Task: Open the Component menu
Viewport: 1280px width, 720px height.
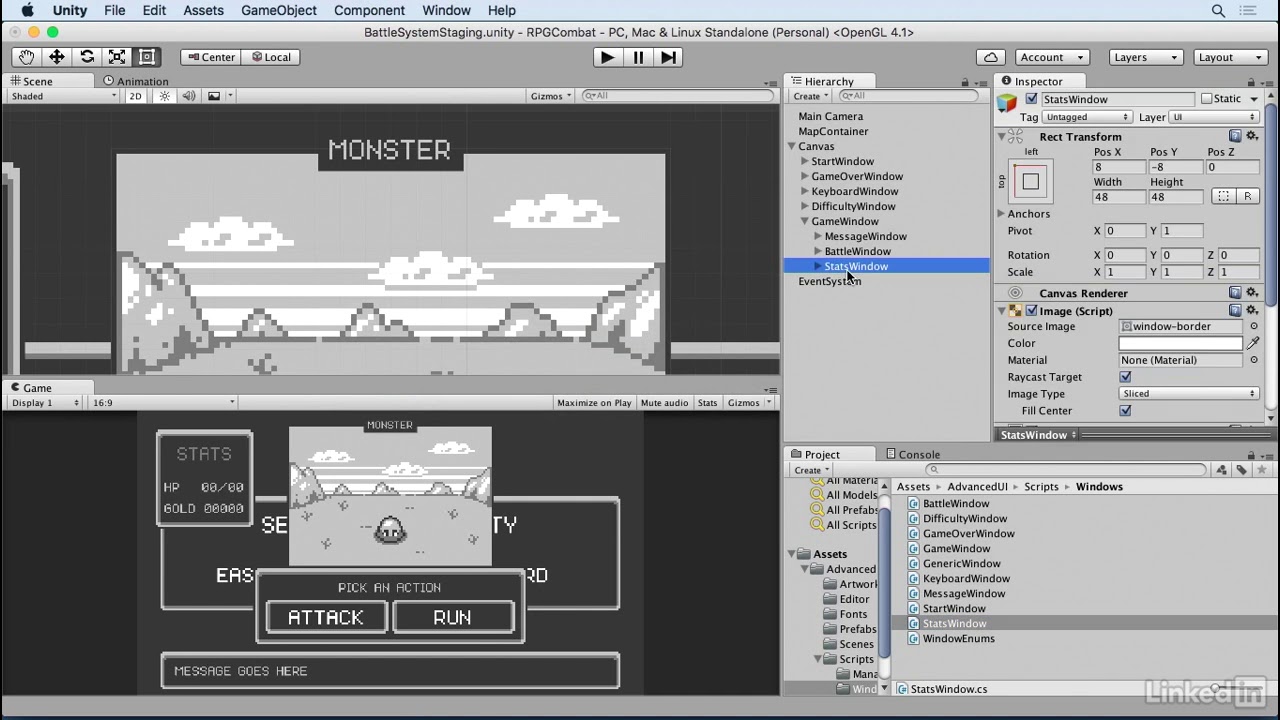Action: point(370,10)
